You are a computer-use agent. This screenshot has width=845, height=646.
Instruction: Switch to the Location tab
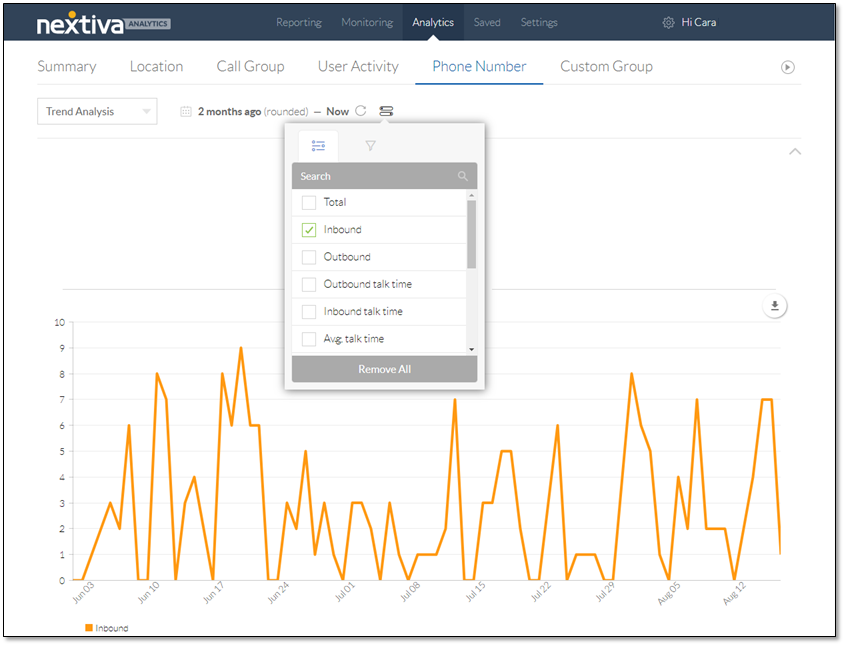point(156,67)
